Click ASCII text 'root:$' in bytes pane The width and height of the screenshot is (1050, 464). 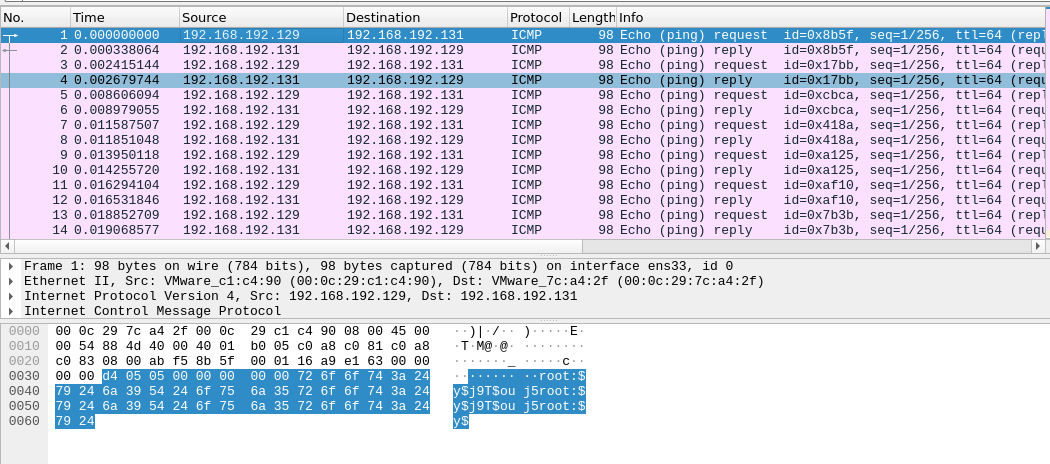pyautogui.click(x=562, y=376)
